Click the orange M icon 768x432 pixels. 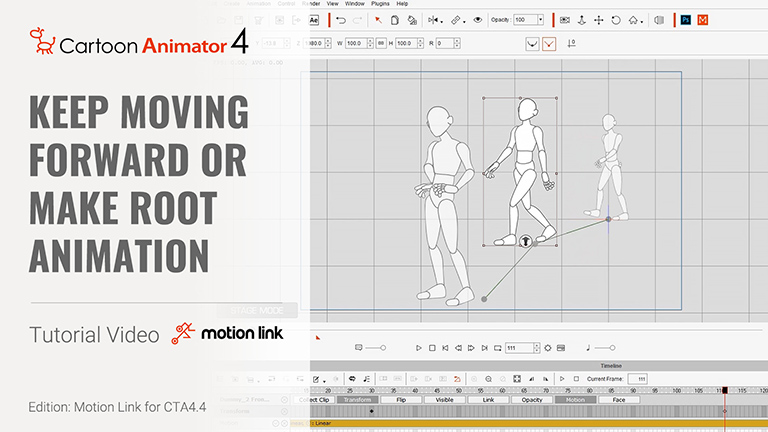pyautogui.click(x=703, y=20)
